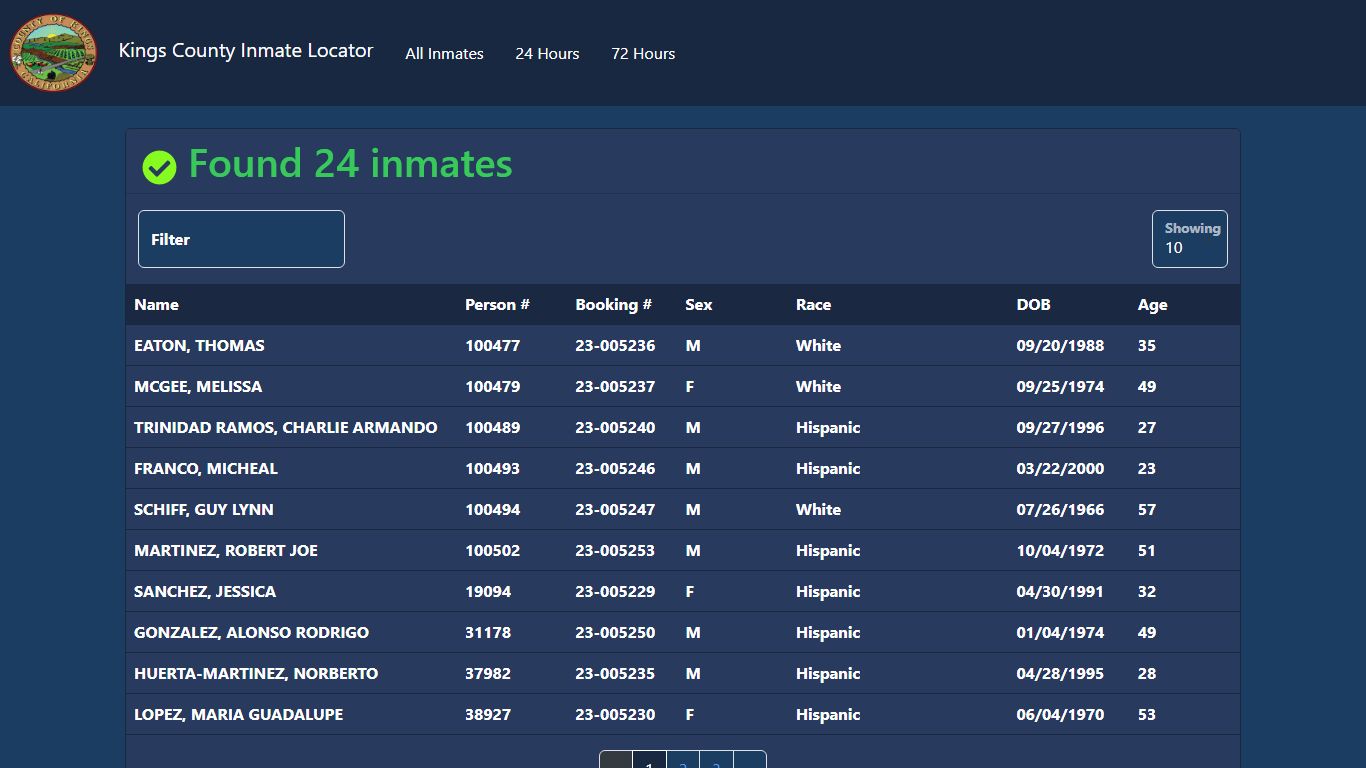
Task: Focus the Filter input field
Action: click(x=241, y=239)
